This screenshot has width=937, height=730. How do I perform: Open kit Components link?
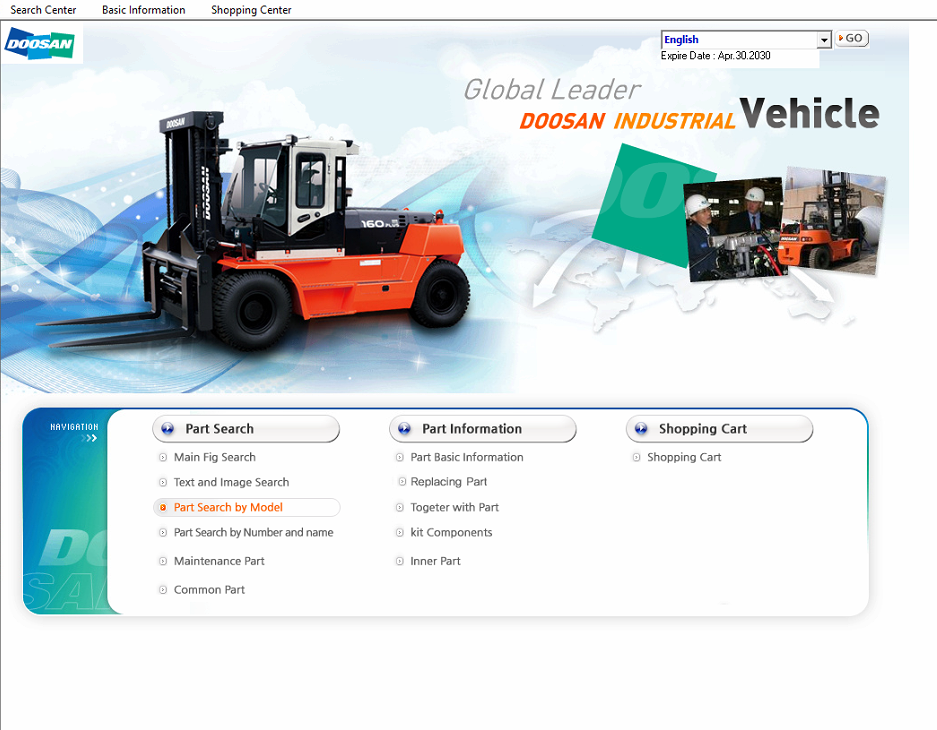[x=451, y=533]
